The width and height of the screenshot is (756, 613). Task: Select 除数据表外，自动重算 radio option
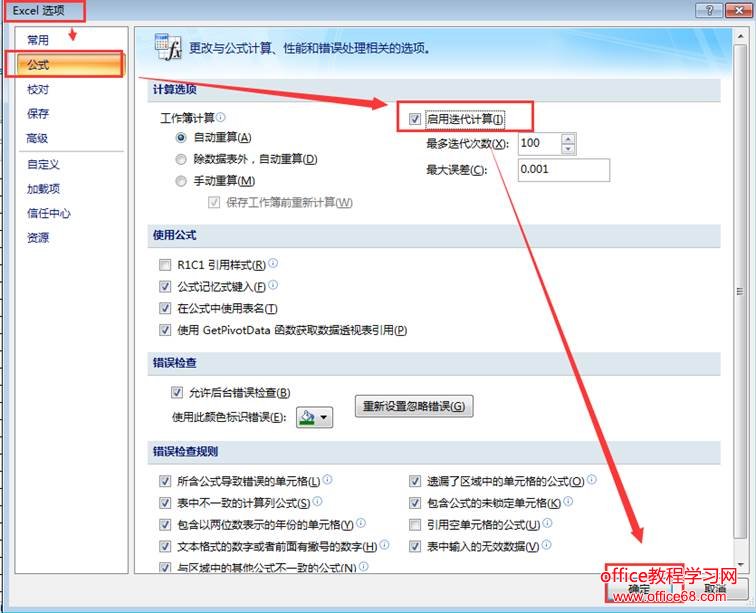point(181,159)
